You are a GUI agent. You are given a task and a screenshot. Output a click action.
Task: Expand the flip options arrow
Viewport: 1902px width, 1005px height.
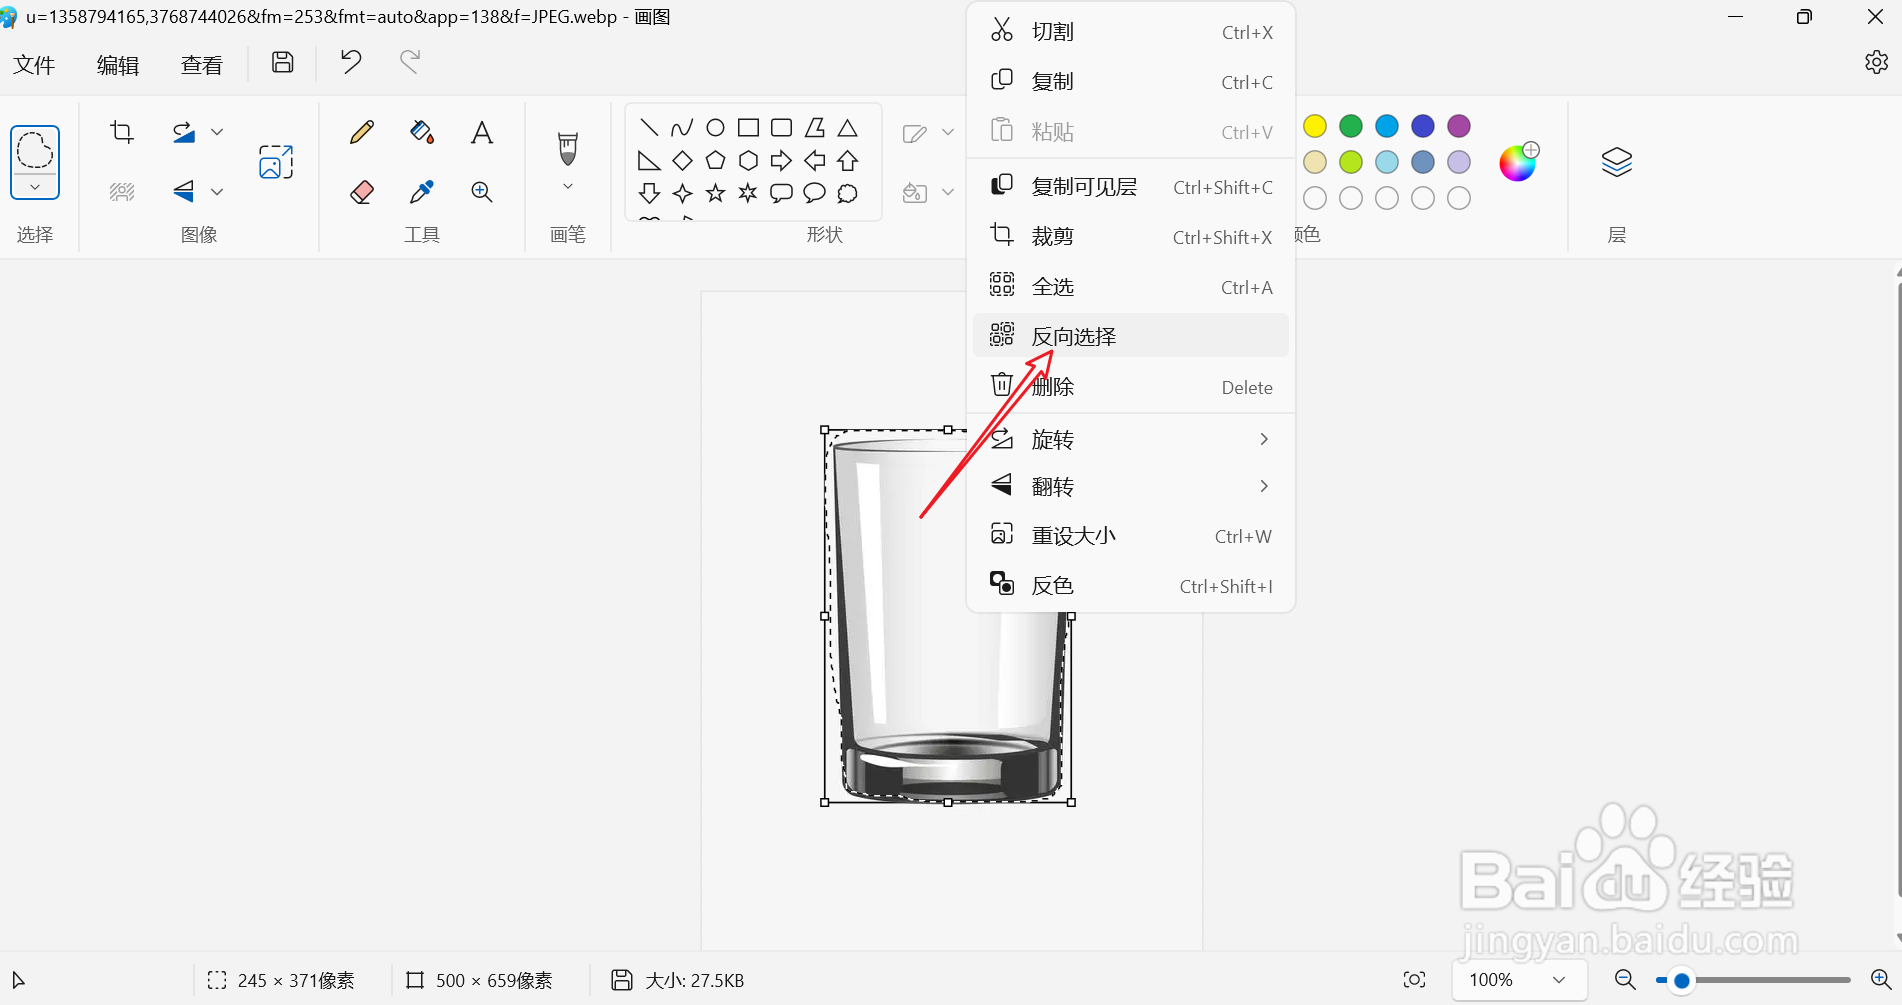point(217,191)
